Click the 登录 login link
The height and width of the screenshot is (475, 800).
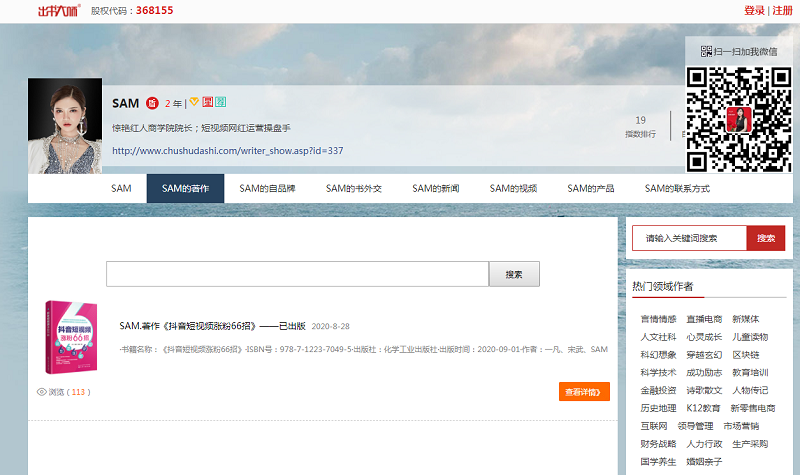[x=754, y=11]
